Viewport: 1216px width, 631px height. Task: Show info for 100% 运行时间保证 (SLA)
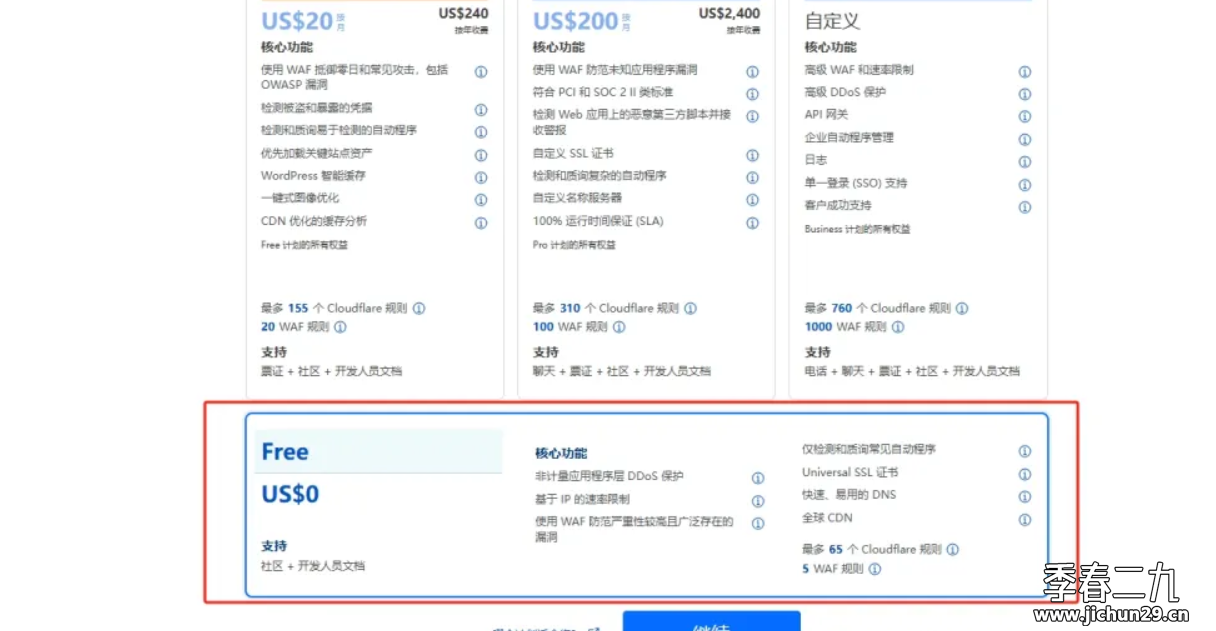pyautogui.click(x=753, y=223)
